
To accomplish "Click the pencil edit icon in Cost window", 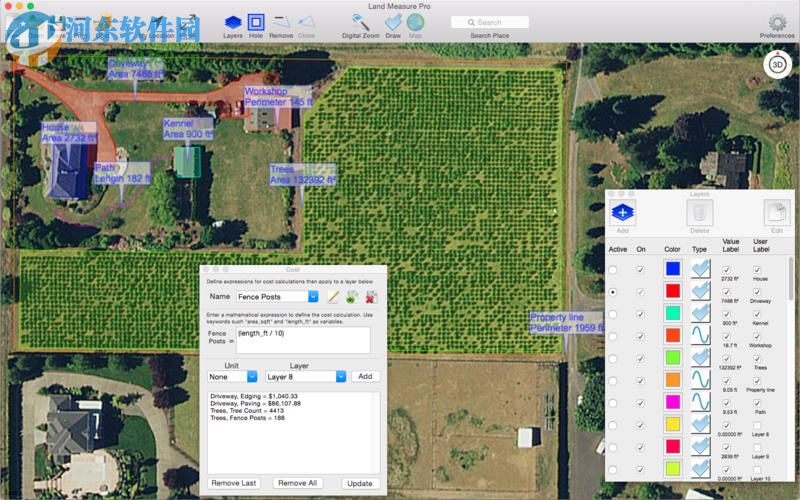I will coord(333,296).
